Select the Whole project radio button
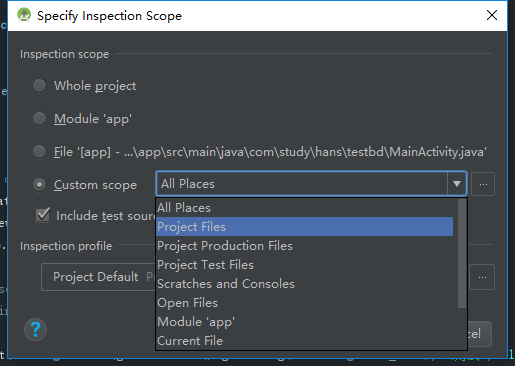Screen dimensions: 515x366 (x=39, y=86)
